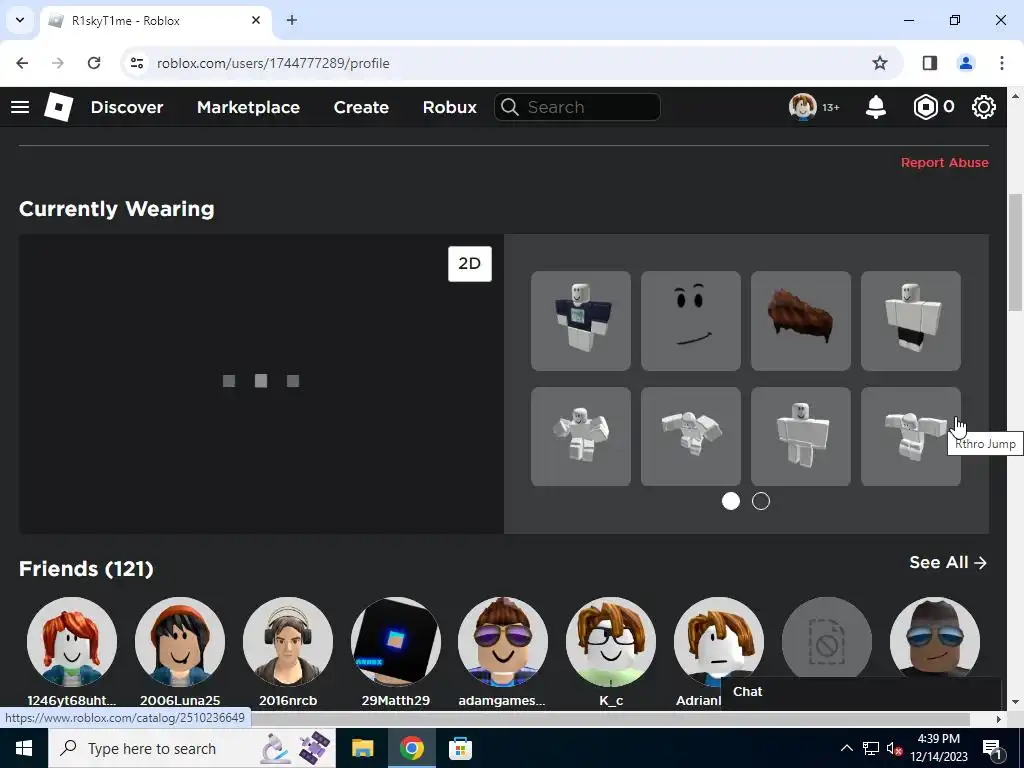Open own avatar profile in header
This screenshot has width=1024, height=768.
pos(803,106)
